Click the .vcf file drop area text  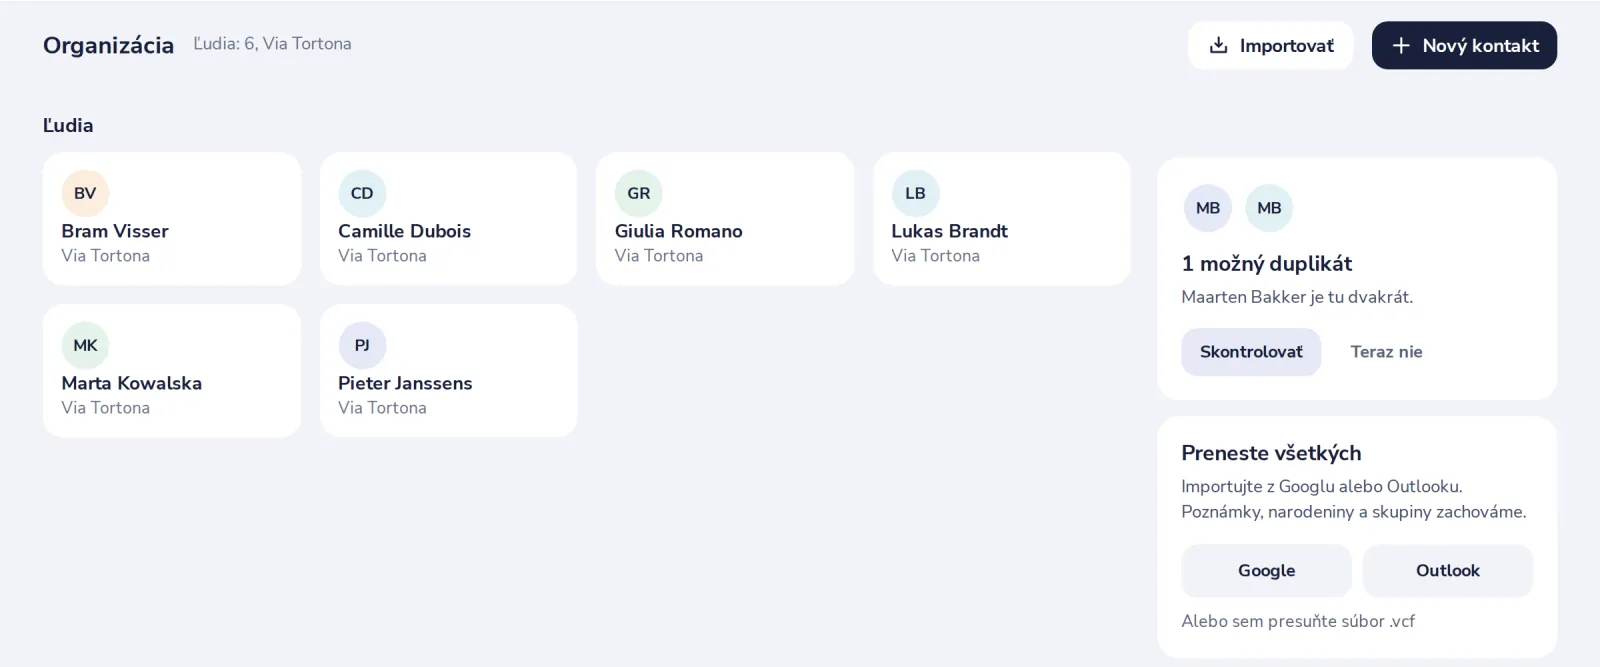pos(1298,621)
